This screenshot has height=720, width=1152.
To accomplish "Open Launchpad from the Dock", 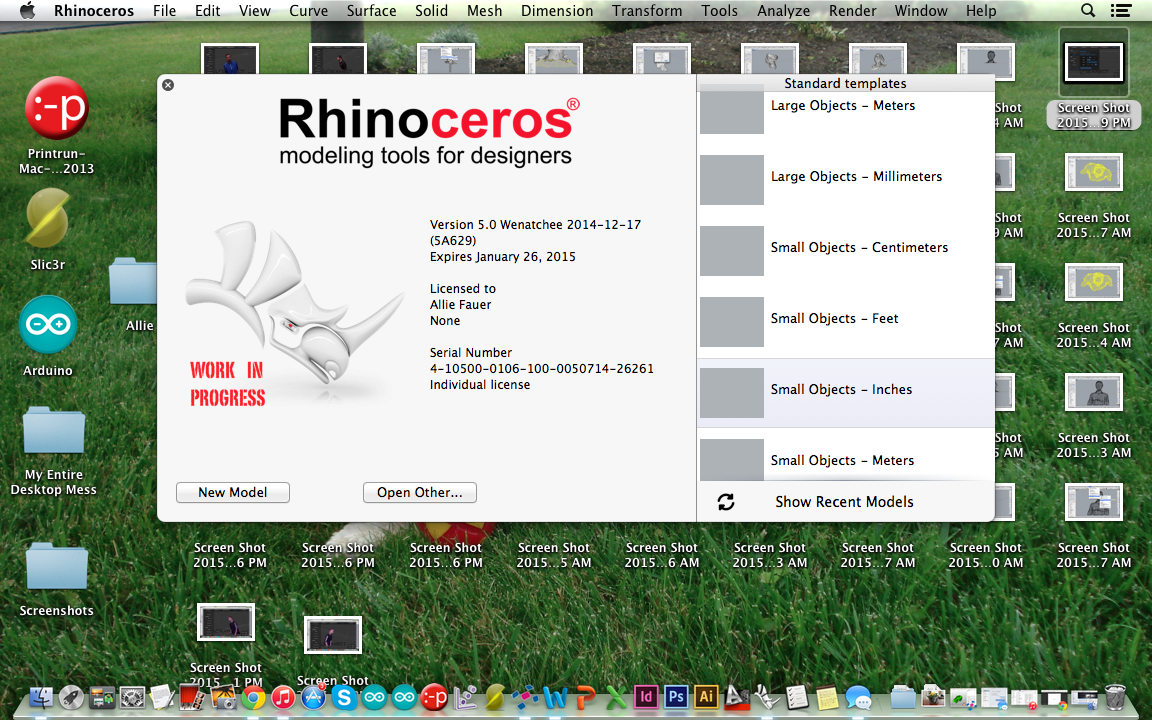I will (x=71, y=698).
